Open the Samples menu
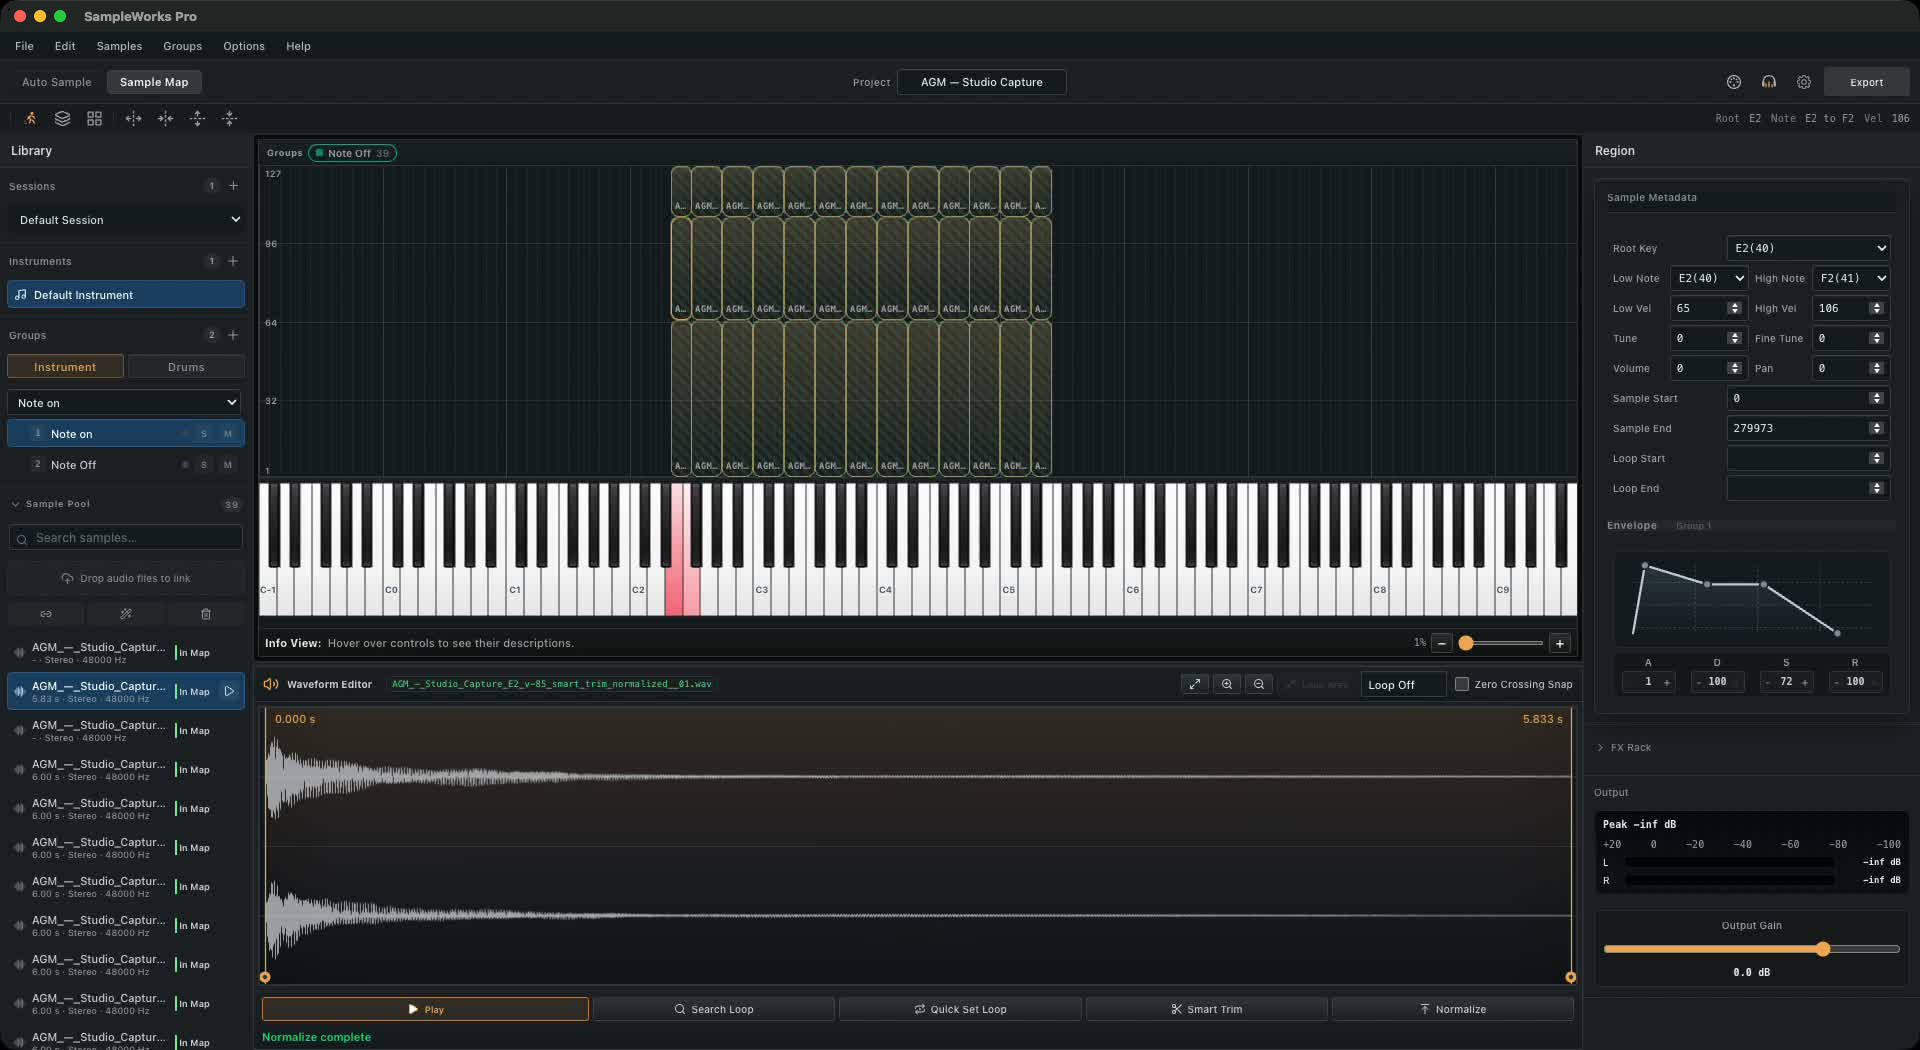This screenshot has height=1050, width=1920. click(119, 46)
